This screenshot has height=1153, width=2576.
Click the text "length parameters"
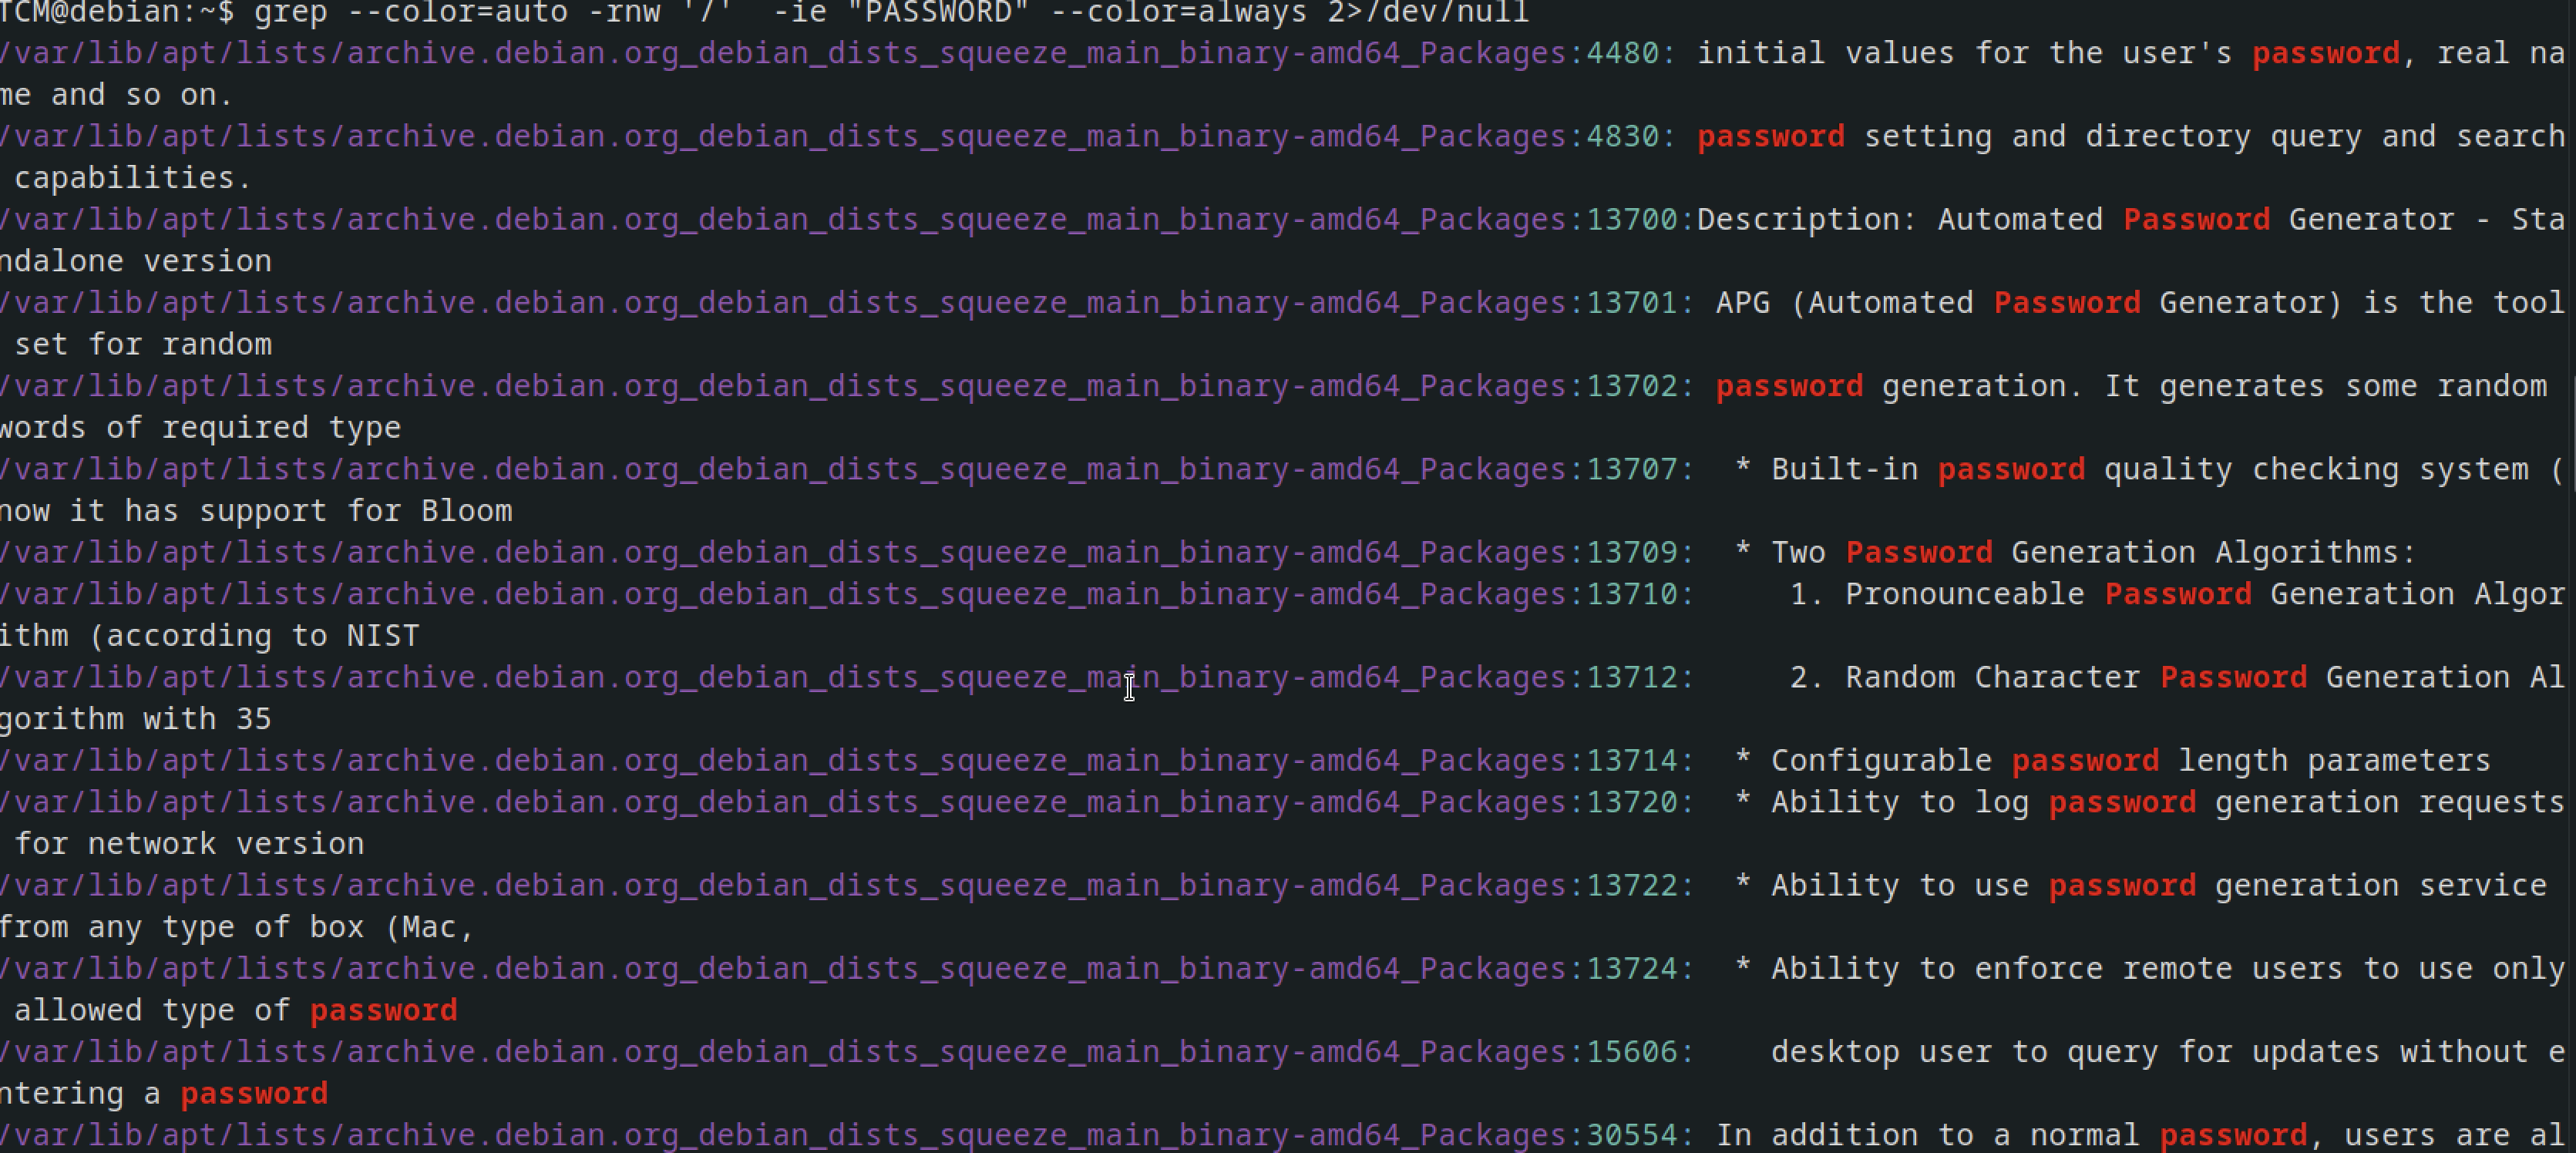click(x=2335, y=761)
